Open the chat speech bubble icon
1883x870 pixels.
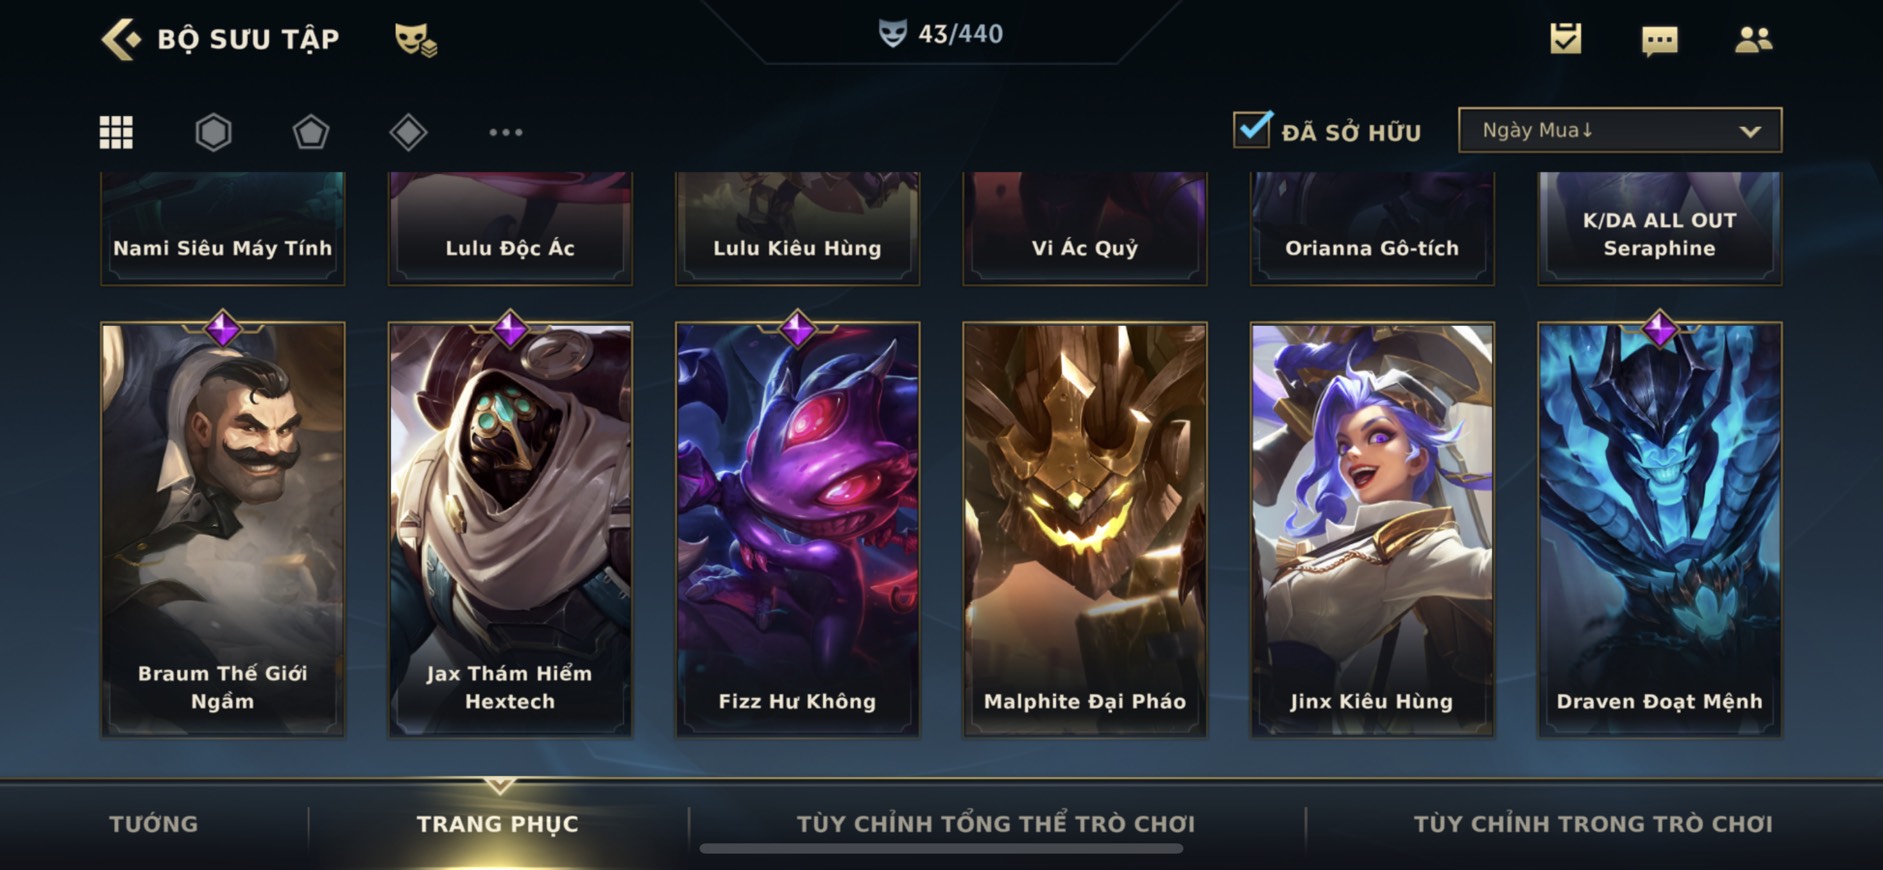[x=1660, y=40]
